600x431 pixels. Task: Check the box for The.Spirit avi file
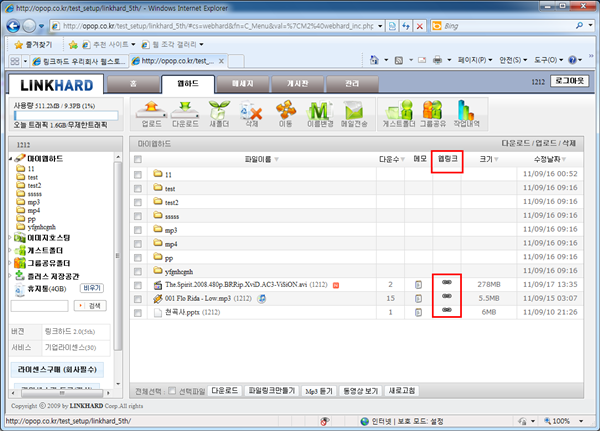138,286
